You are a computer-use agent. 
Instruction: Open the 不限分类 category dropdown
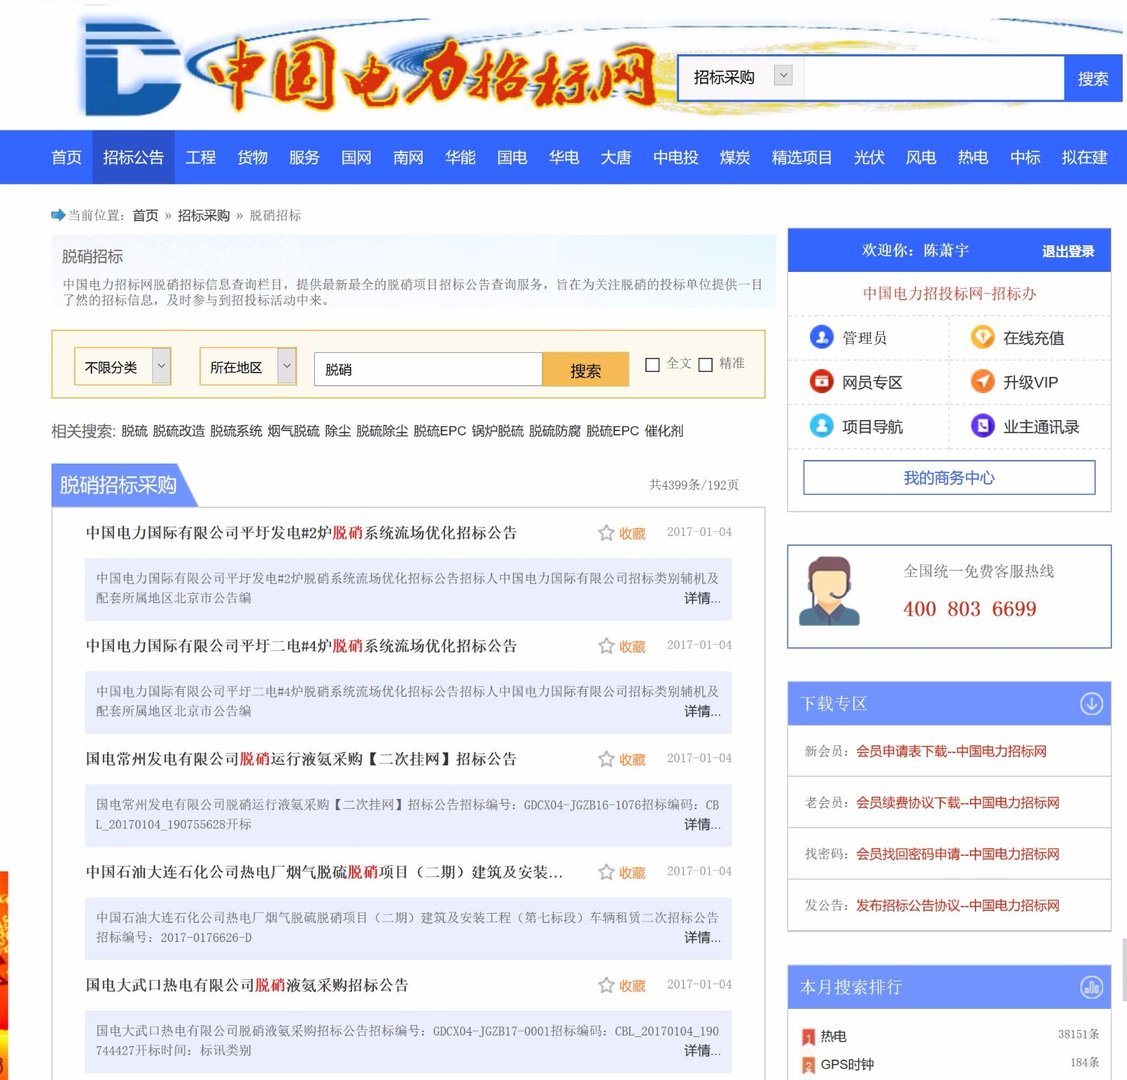point(122,367)
